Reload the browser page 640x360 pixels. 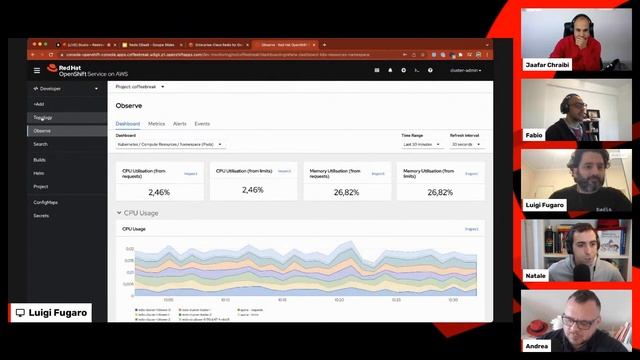51,54
